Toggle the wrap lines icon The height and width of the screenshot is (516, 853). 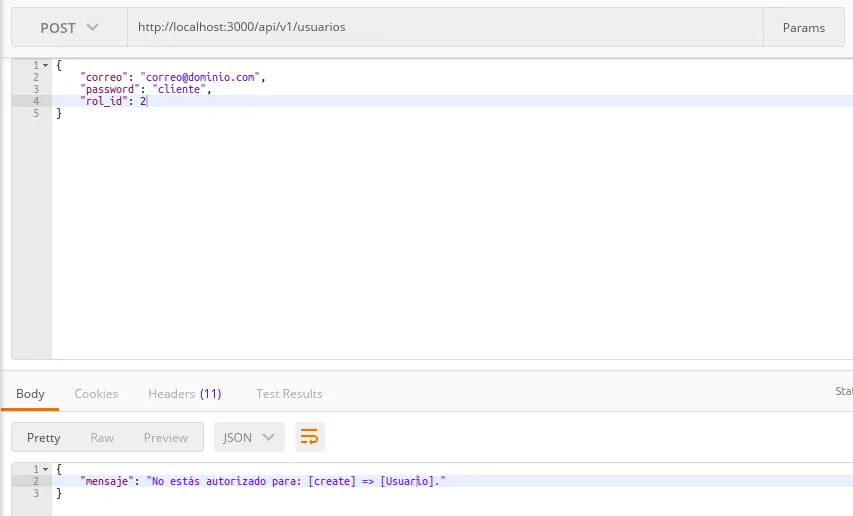coord(309,437)
